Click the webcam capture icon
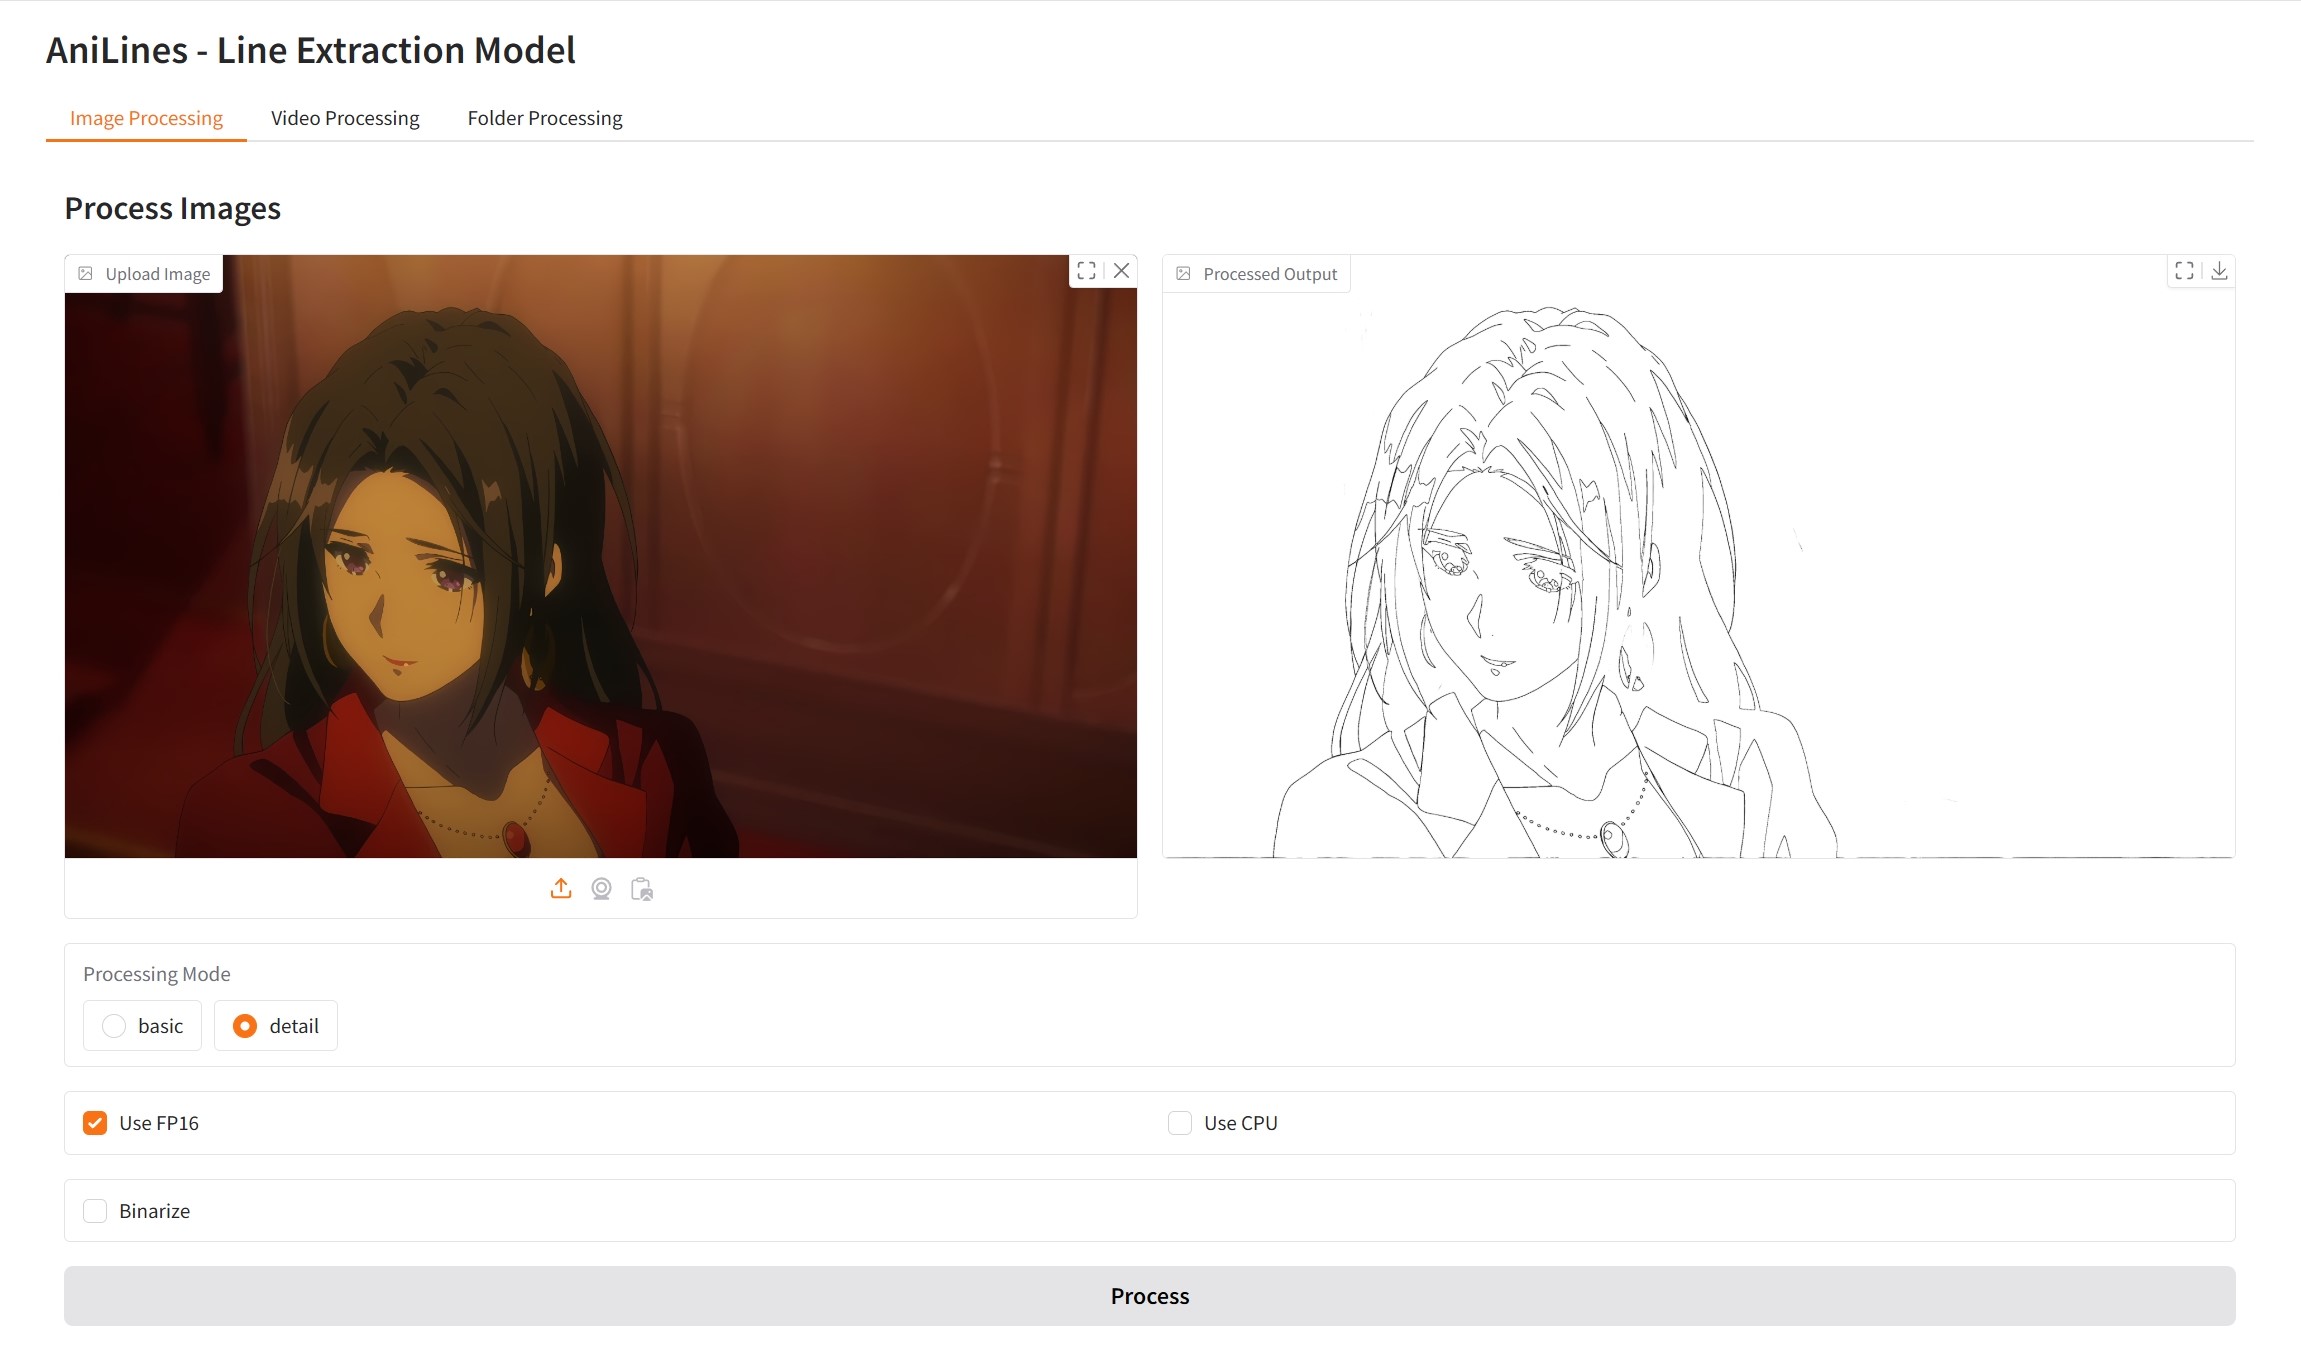 [601, 888]
